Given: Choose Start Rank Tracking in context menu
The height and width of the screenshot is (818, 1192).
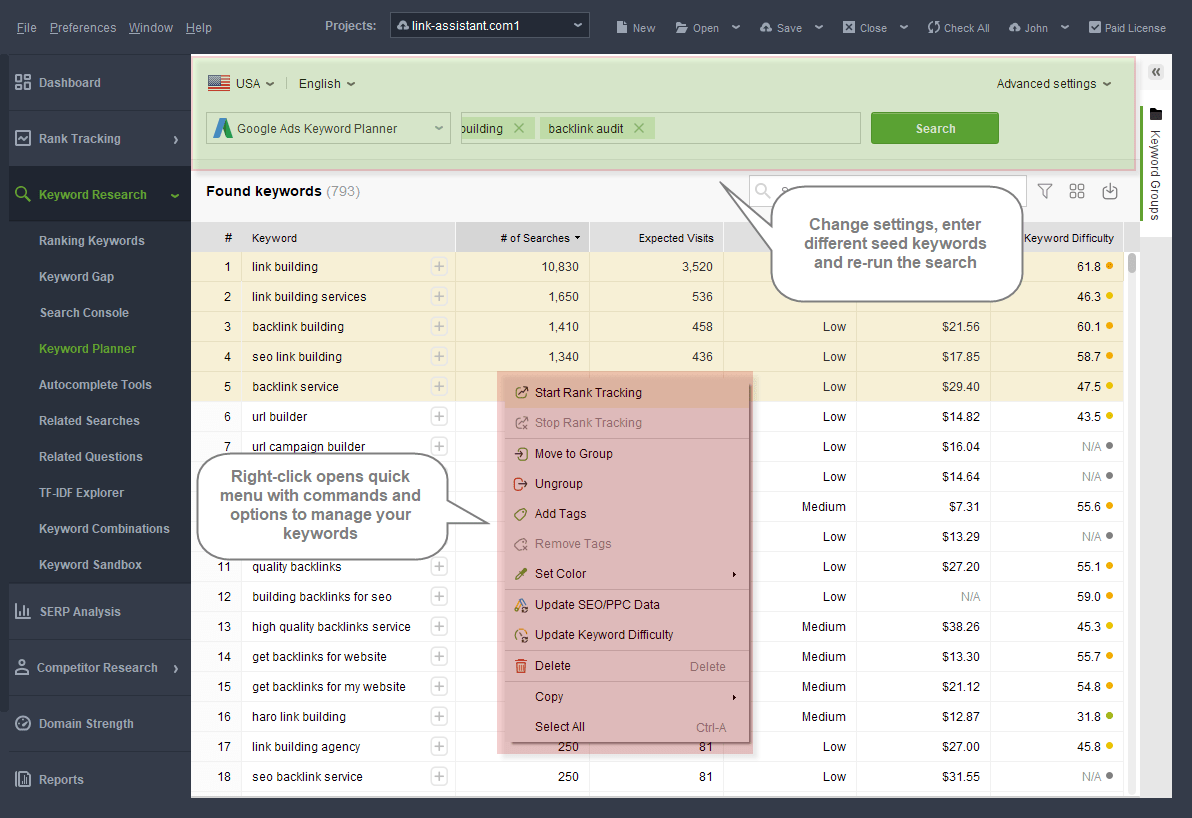Looking at the screenshot, I should (x=627, y=392).
